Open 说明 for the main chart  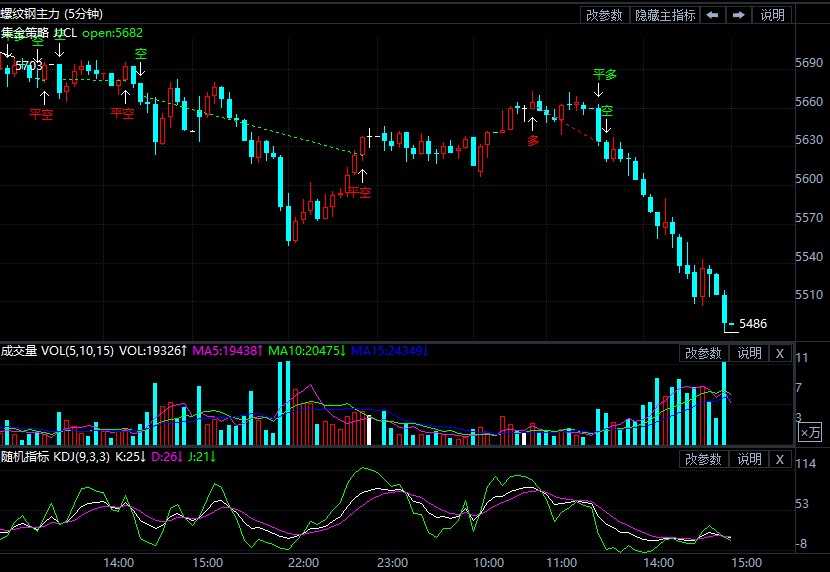tap(773, 15)
